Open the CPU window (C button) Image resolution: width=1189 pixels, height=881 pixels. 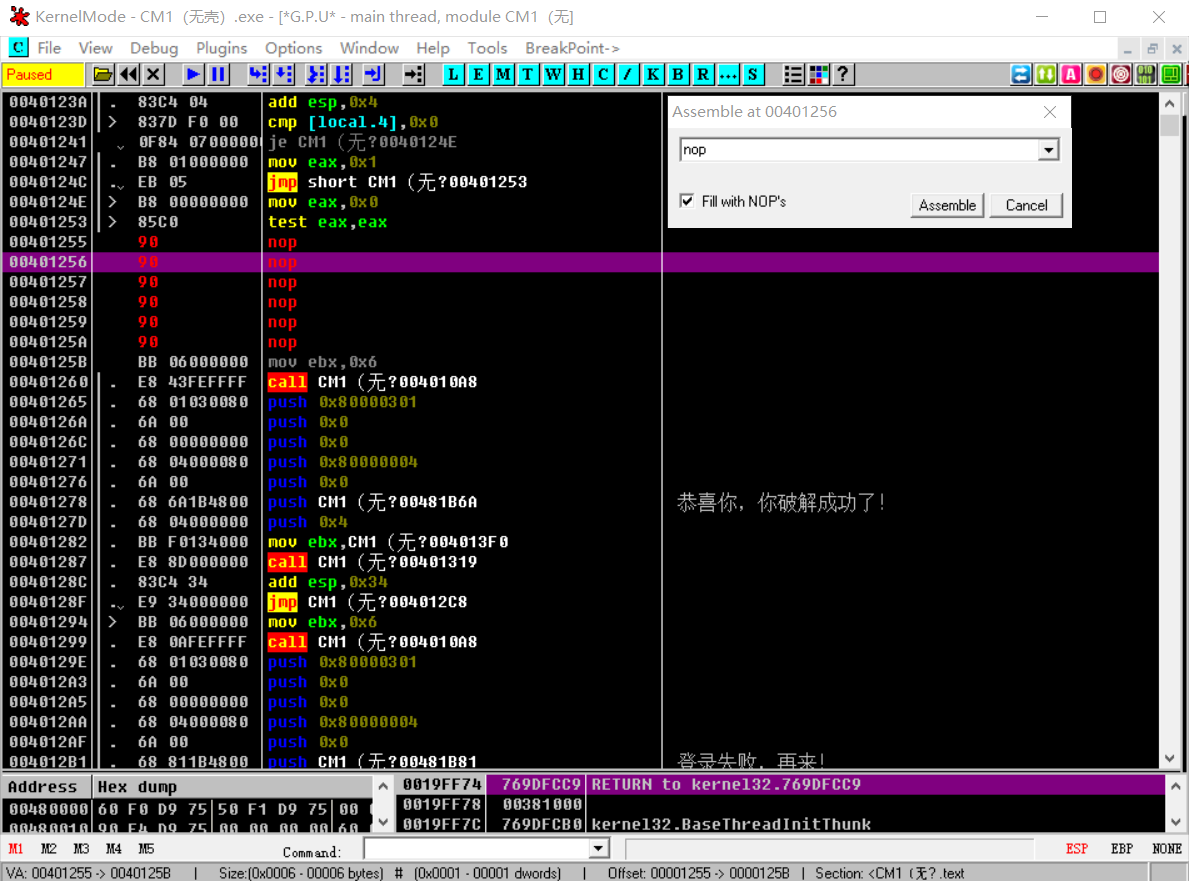603,74
